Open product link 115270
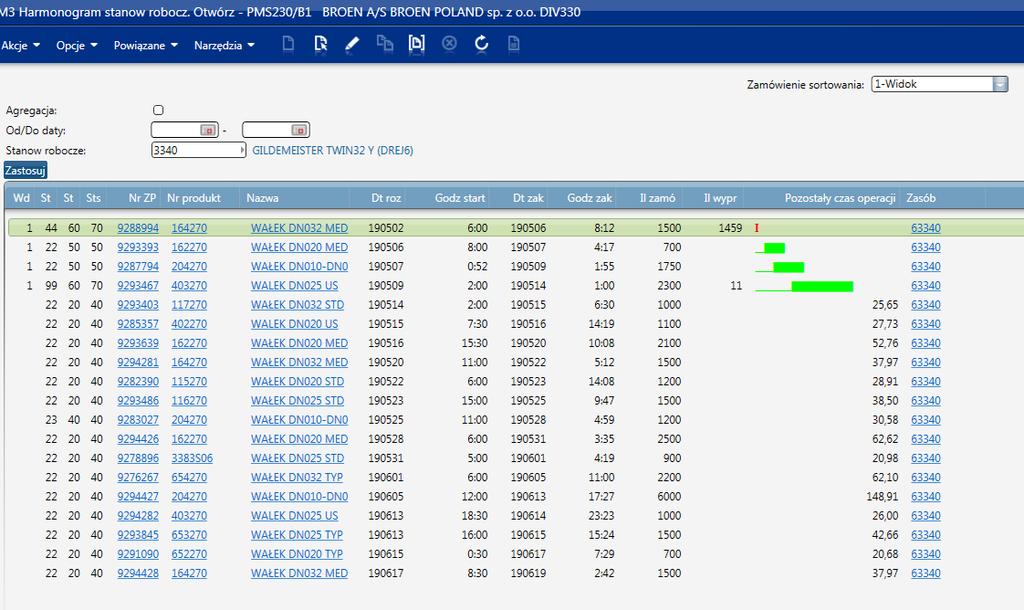This screenshot has height=610, width=1024. [x=189, y=381]
